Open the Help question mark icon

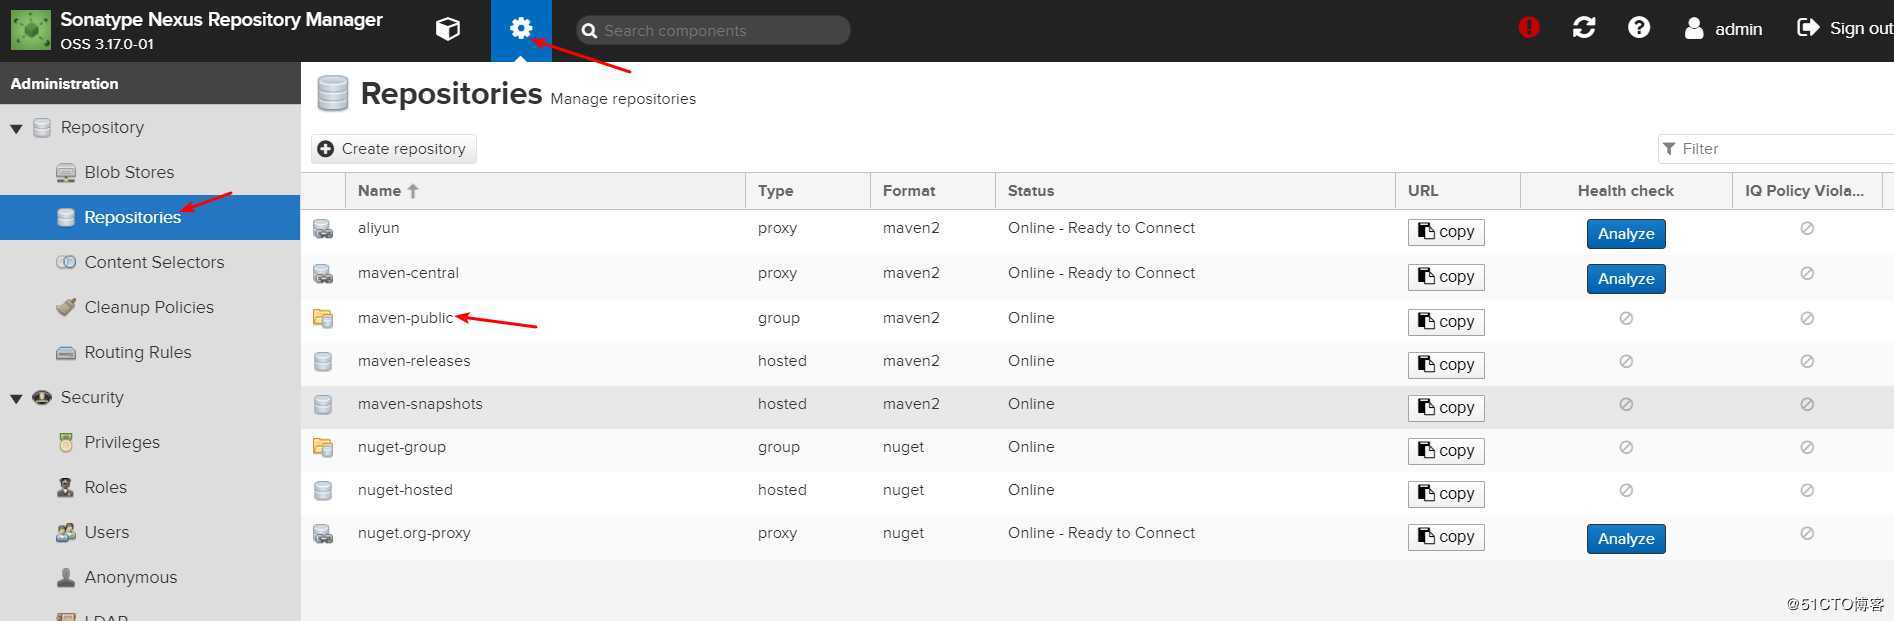(1639, 28)
